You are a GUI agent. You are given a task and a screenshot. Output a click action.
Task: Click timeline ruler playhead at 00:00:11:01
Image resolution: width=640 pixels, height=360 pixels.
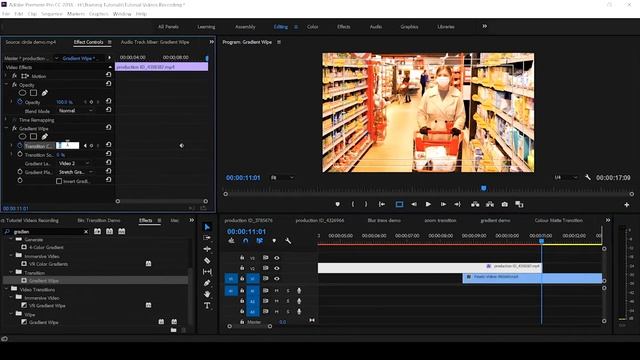[542, 241]
